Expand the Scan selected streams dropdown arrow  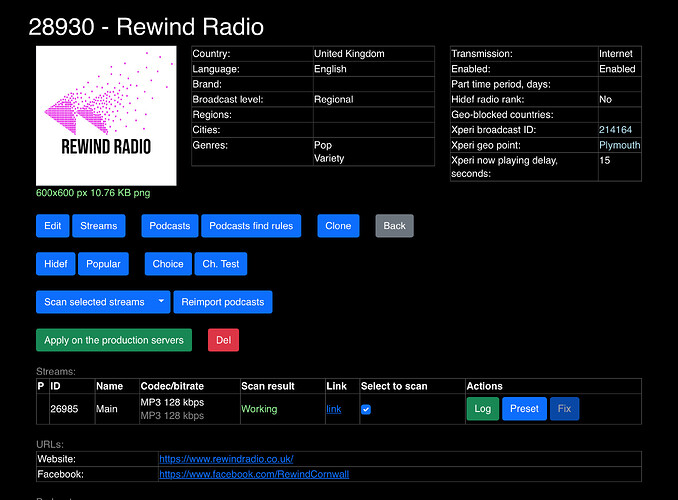coord(161,302)
